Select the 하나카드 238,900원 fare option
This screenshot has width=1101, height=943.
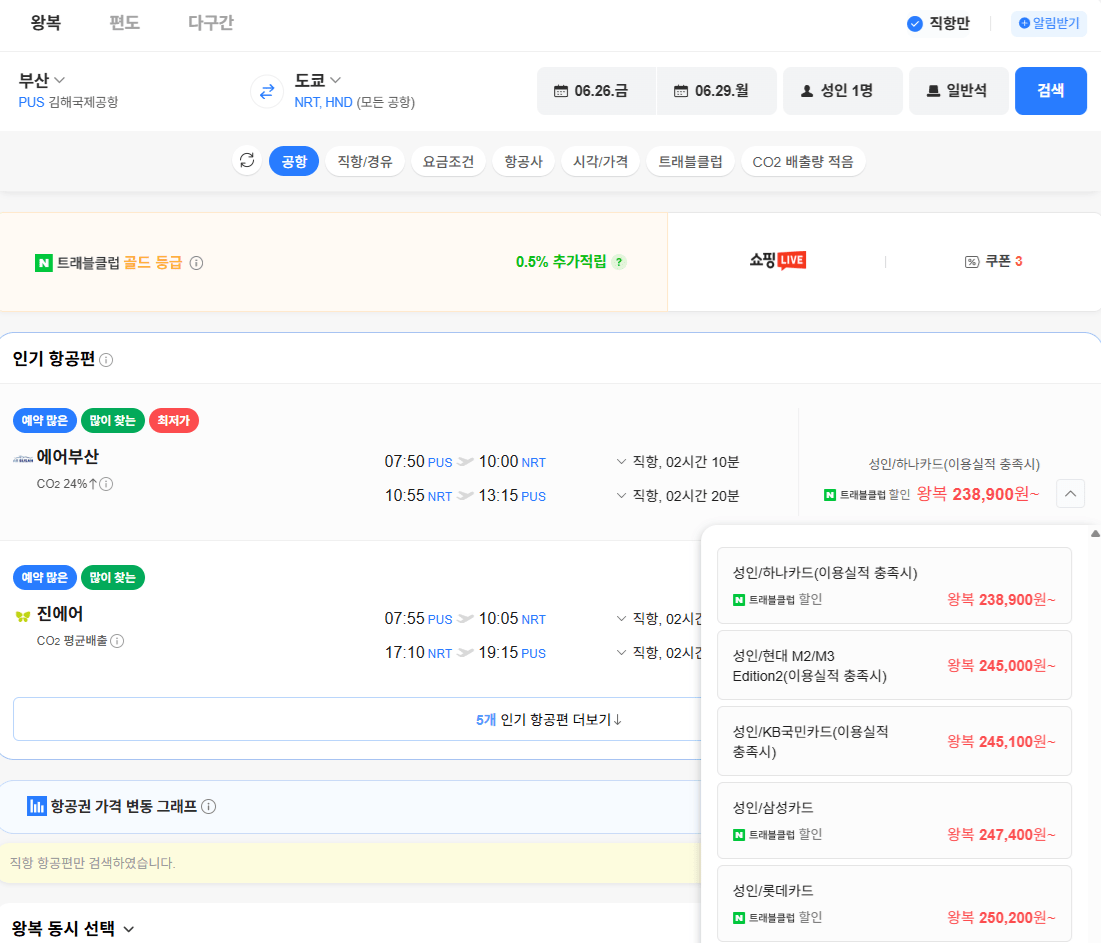[894, 586]
